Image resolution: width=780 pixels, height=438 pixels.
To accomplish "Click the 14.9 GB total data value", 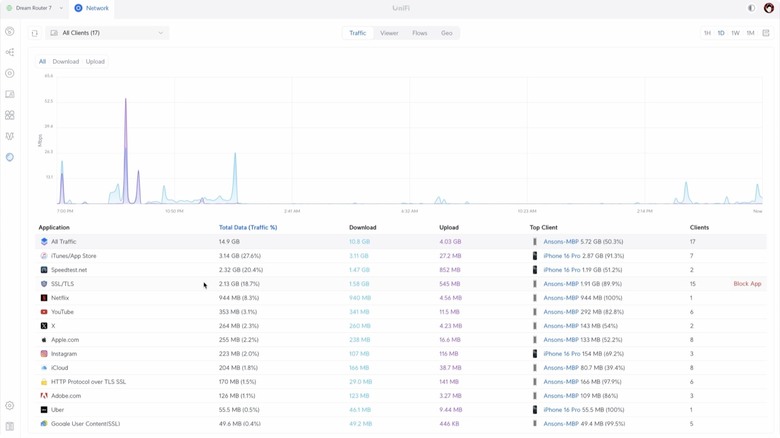I will pyautogui.click(x=229, y=241).
